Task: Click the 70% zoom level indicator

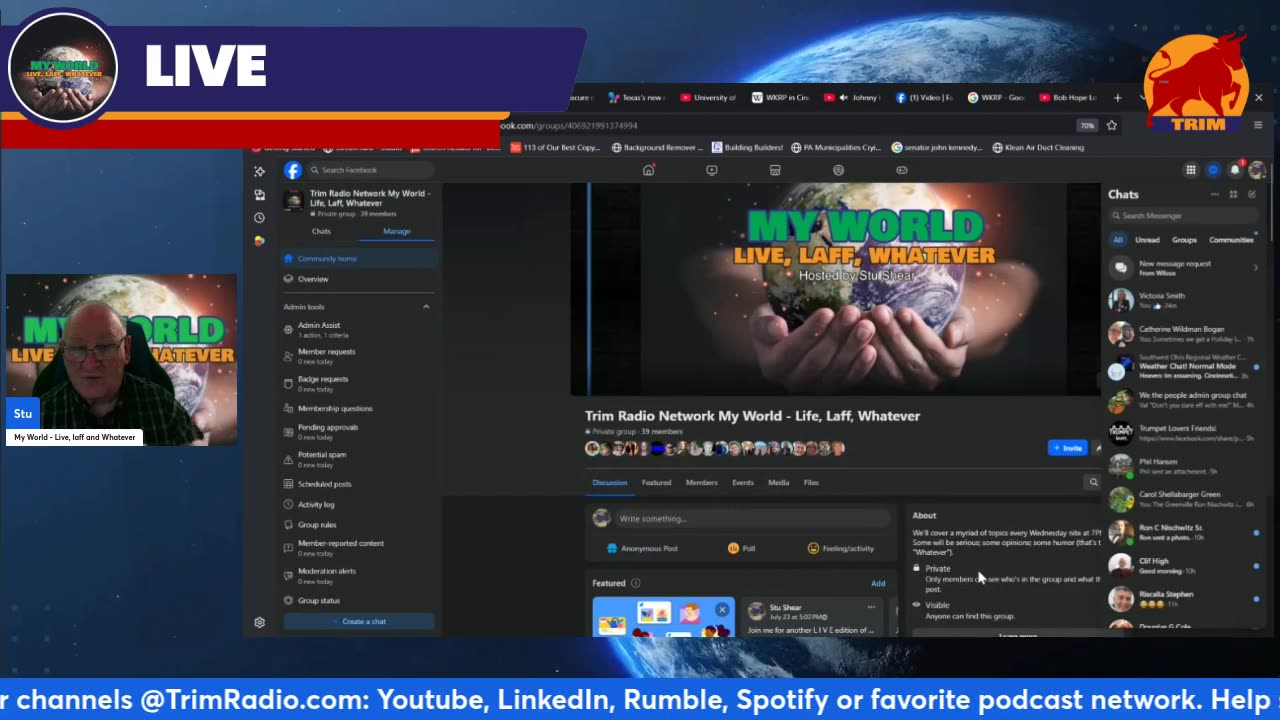Action: 1087,125
